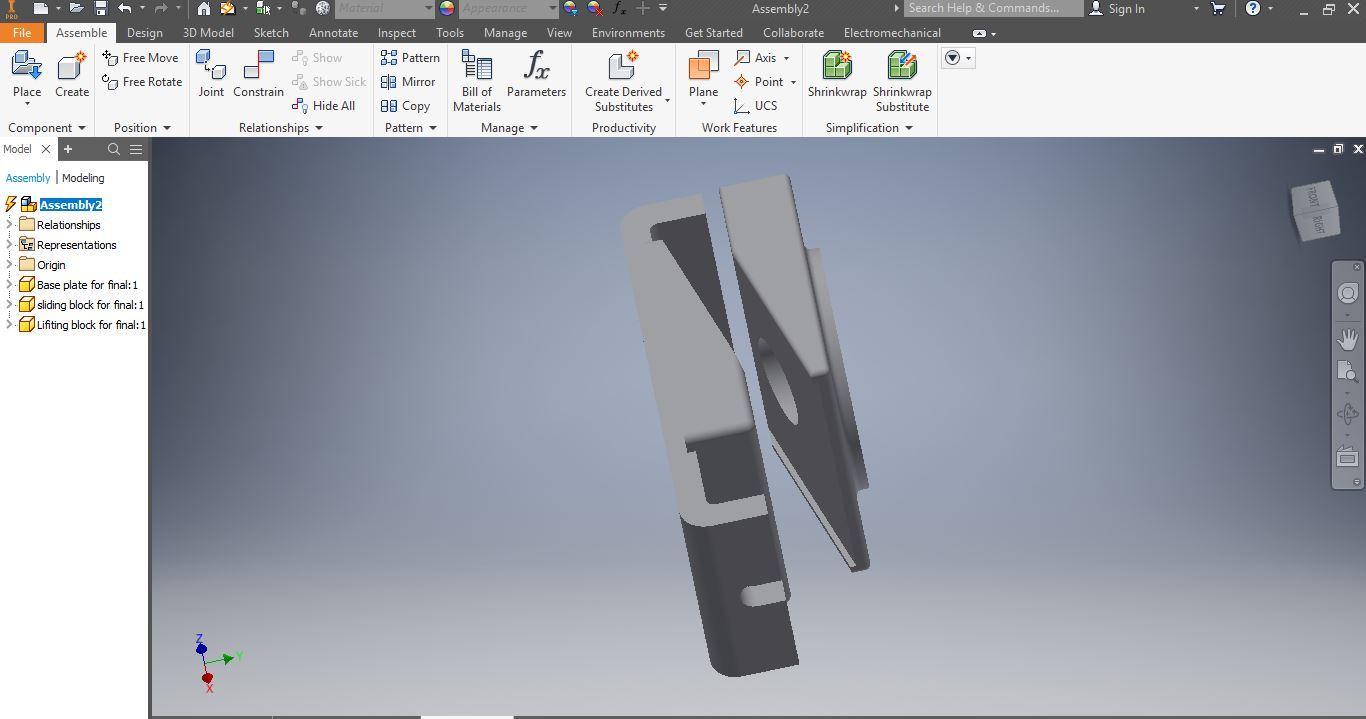Open the Relationships panel dropdown
Image resolution: width=1366 pixels, height=719 pixels.
pos(281,128)
